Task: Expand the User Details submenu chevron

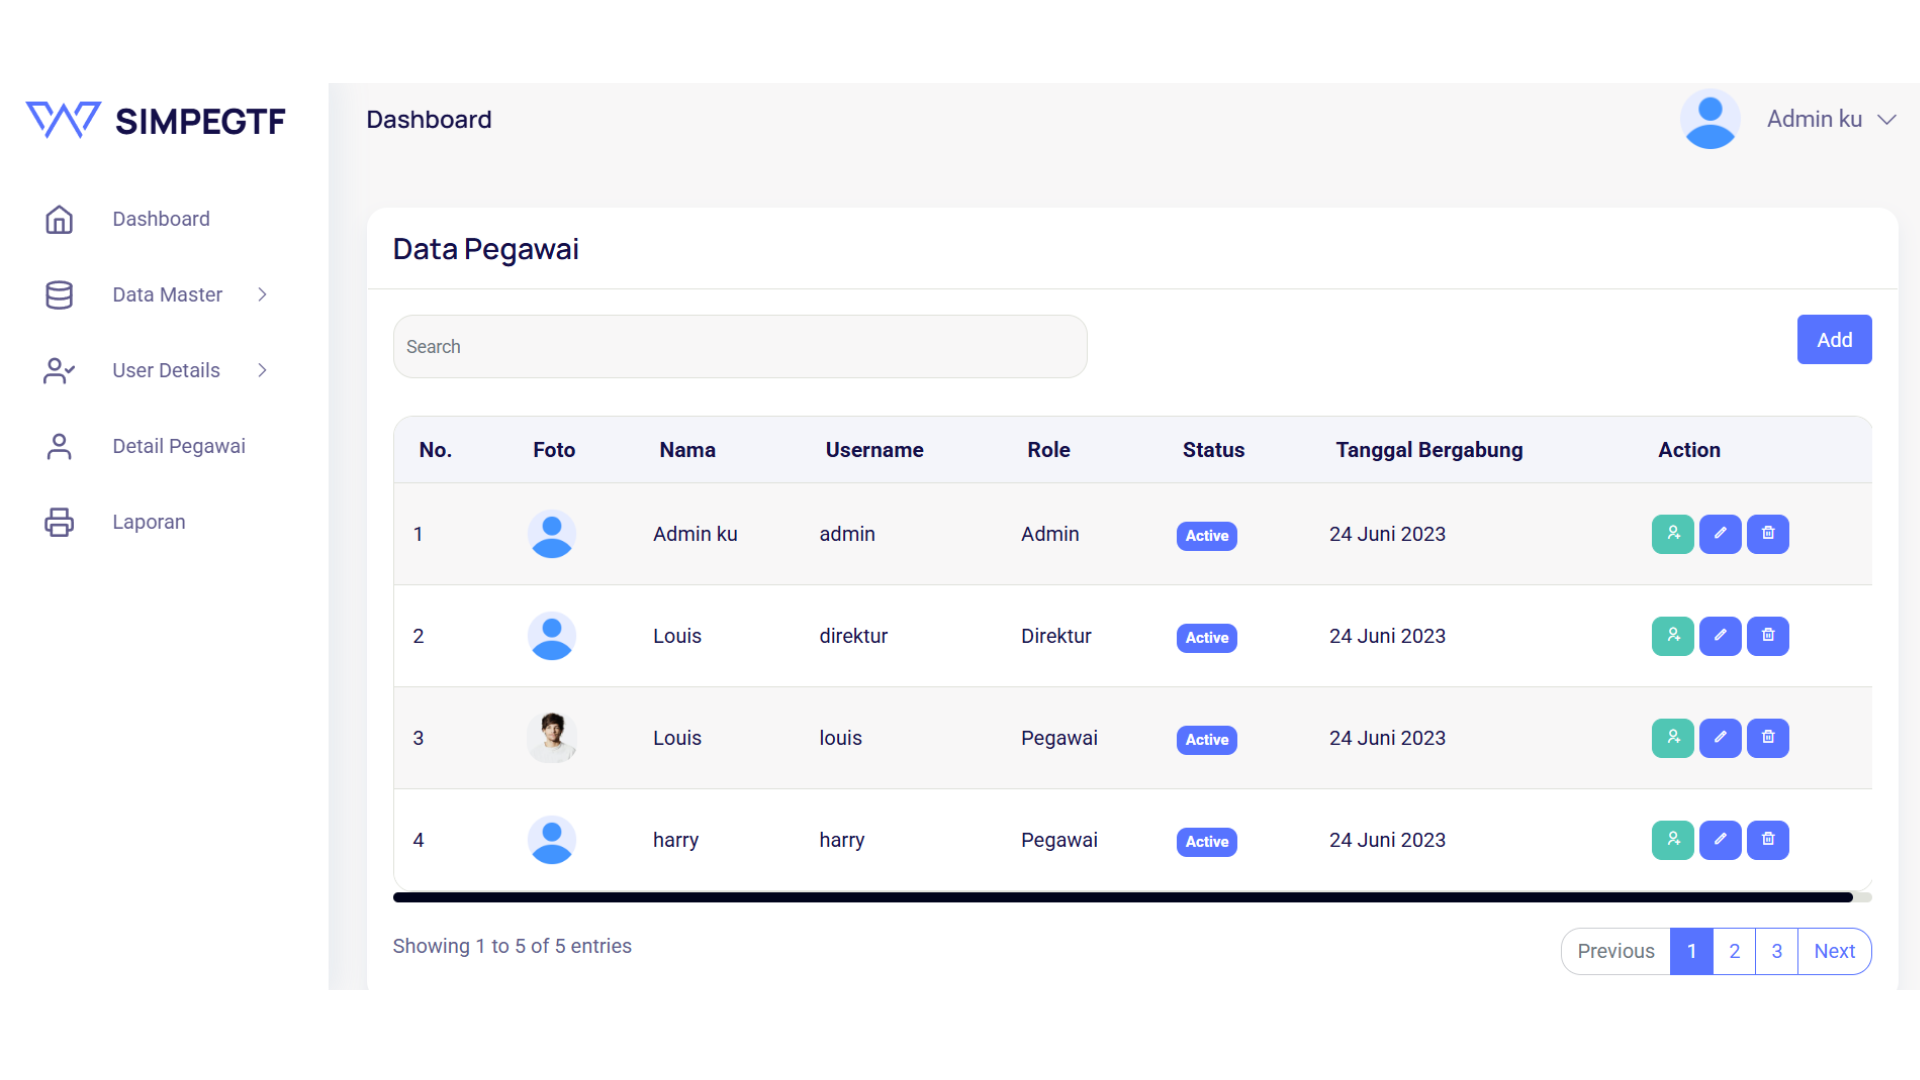Action: pos(262,370)
